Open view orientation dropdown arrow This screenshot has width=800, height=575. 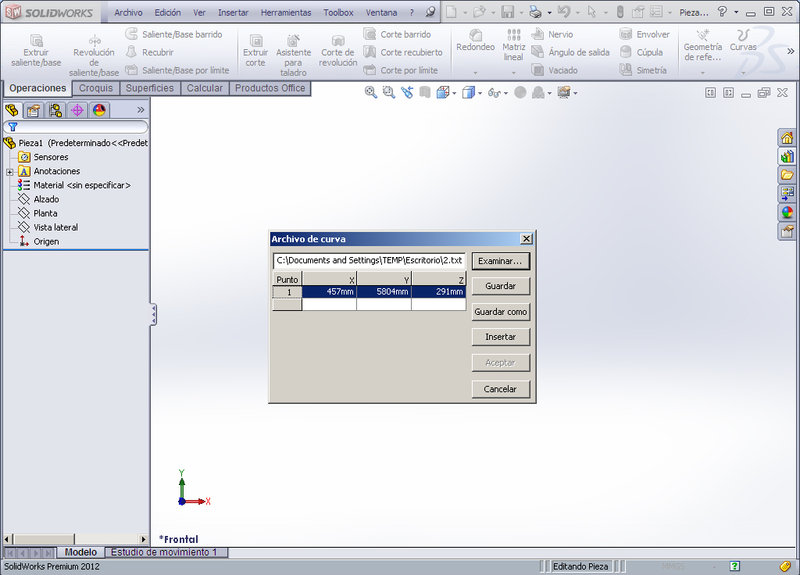pos(454,93)
